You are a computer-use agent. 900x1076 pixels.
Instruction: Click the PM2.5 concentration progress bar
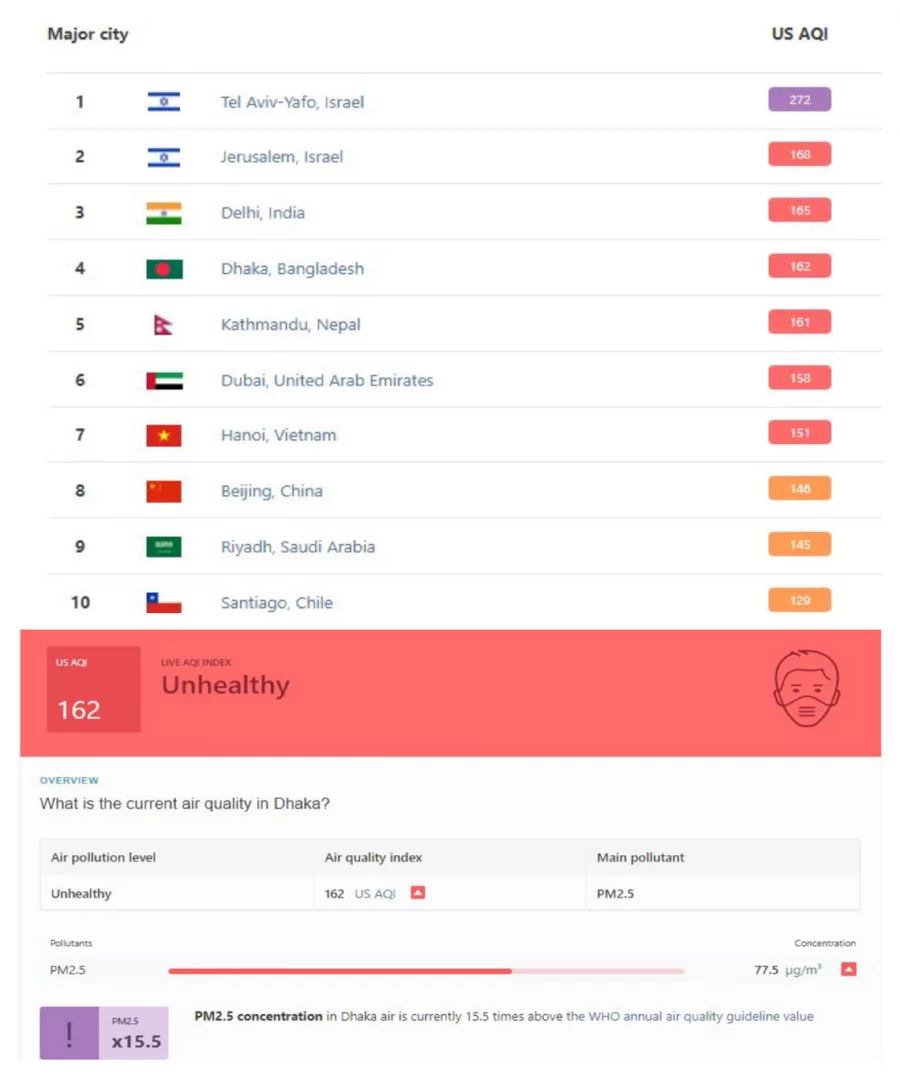coord(426,971)
